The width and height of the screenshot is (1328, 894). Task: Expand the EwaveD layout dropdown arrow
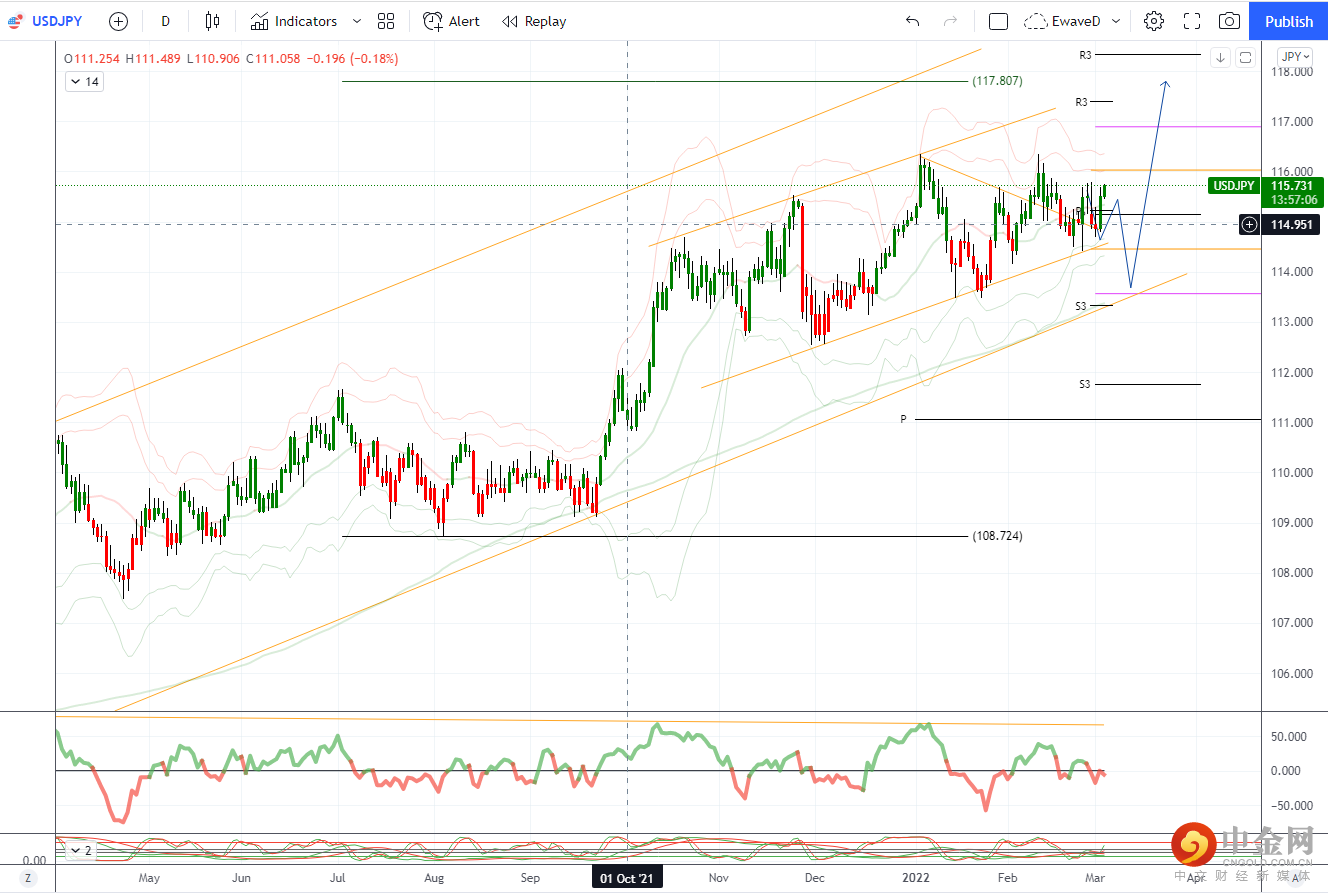pos(1116,21)
